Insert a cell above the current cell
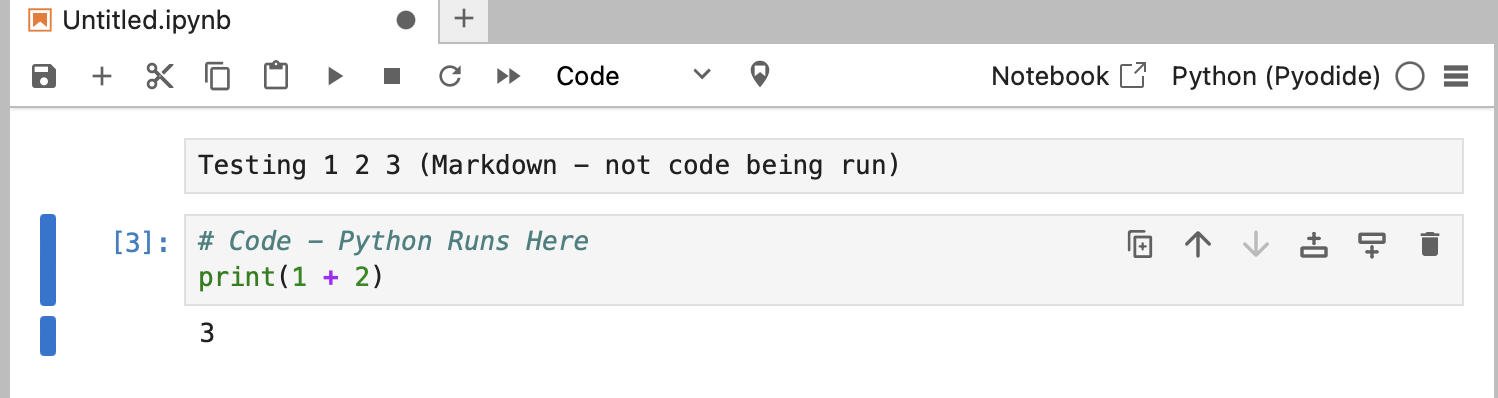Screen dimensions: 1498x398 (1313, 244)
